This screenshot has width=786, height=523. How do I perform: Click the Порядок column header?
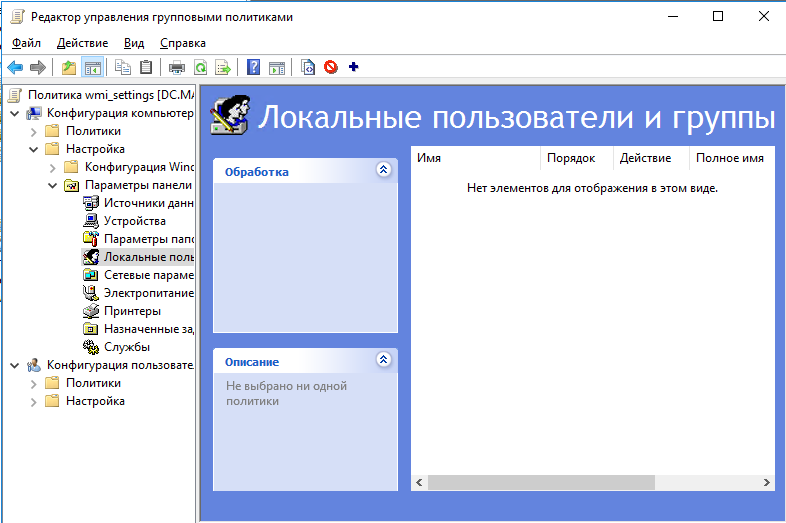tap(572, 158)
